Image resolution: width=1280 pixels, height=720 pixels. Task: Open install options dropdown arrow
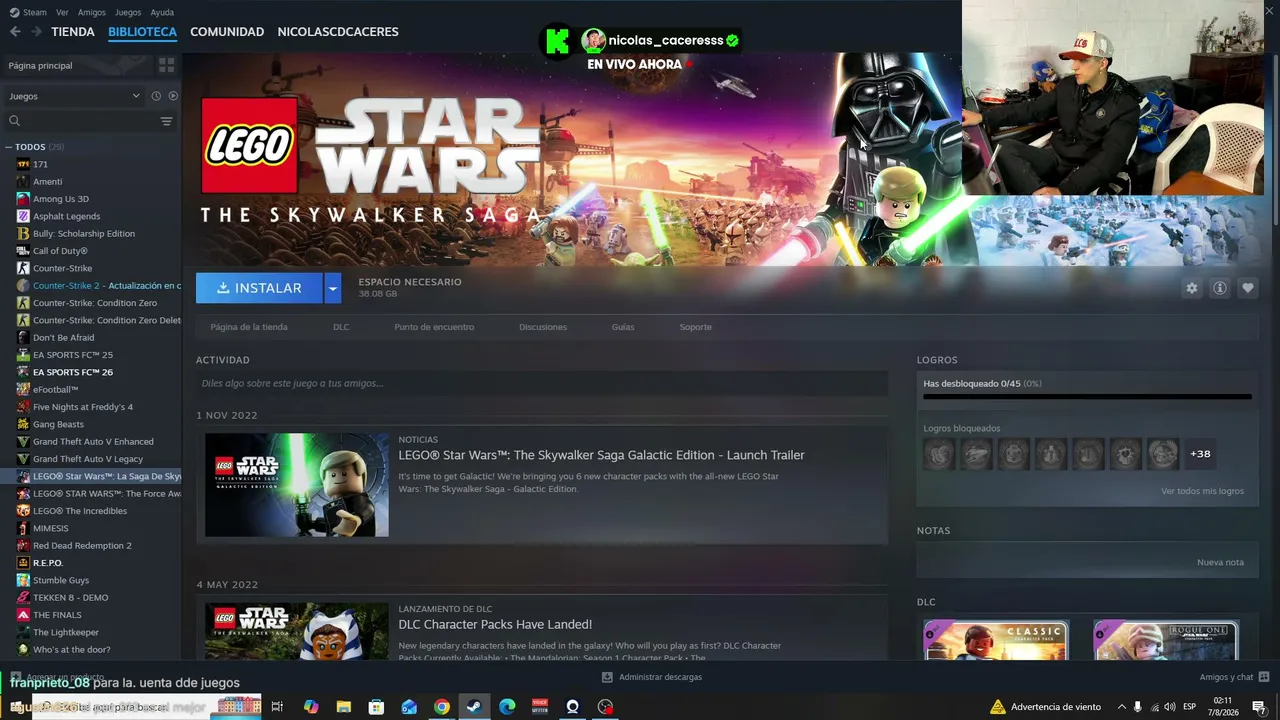coord(333,288)
